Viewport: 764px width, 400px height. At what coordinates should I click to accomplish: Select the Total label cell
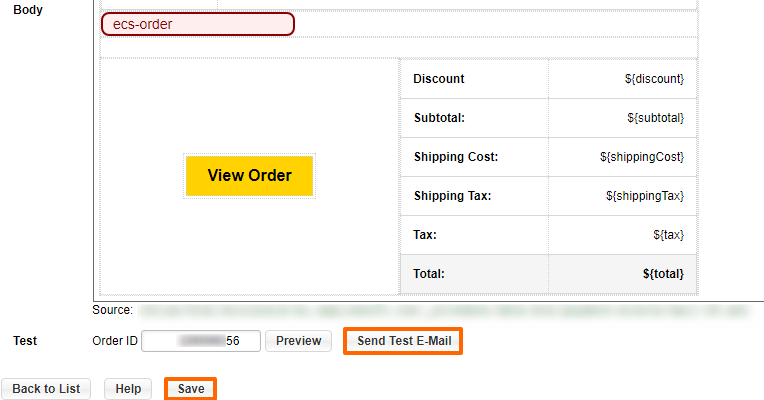point(429,273)
